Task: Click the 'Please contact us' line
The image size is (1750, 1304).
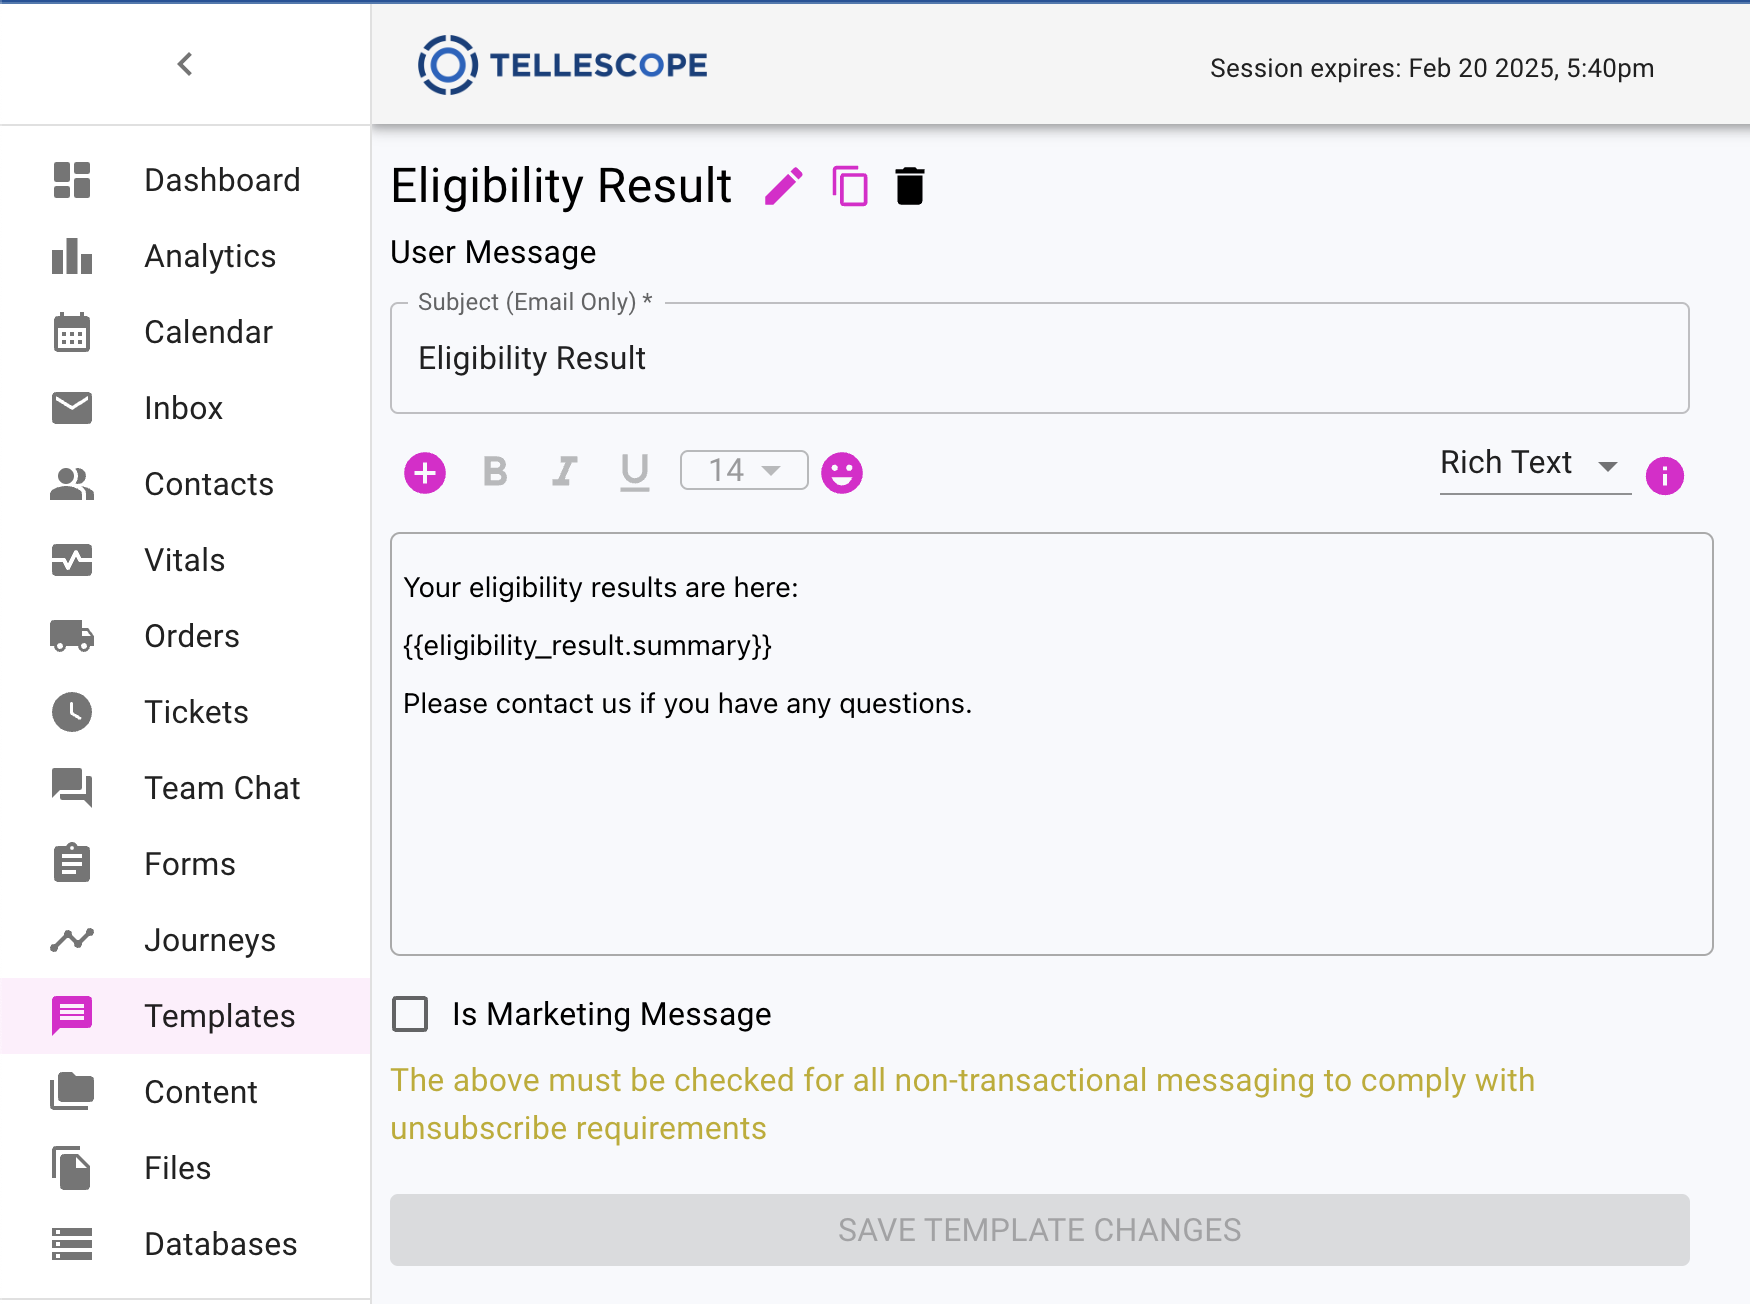Action: (687, 703)
